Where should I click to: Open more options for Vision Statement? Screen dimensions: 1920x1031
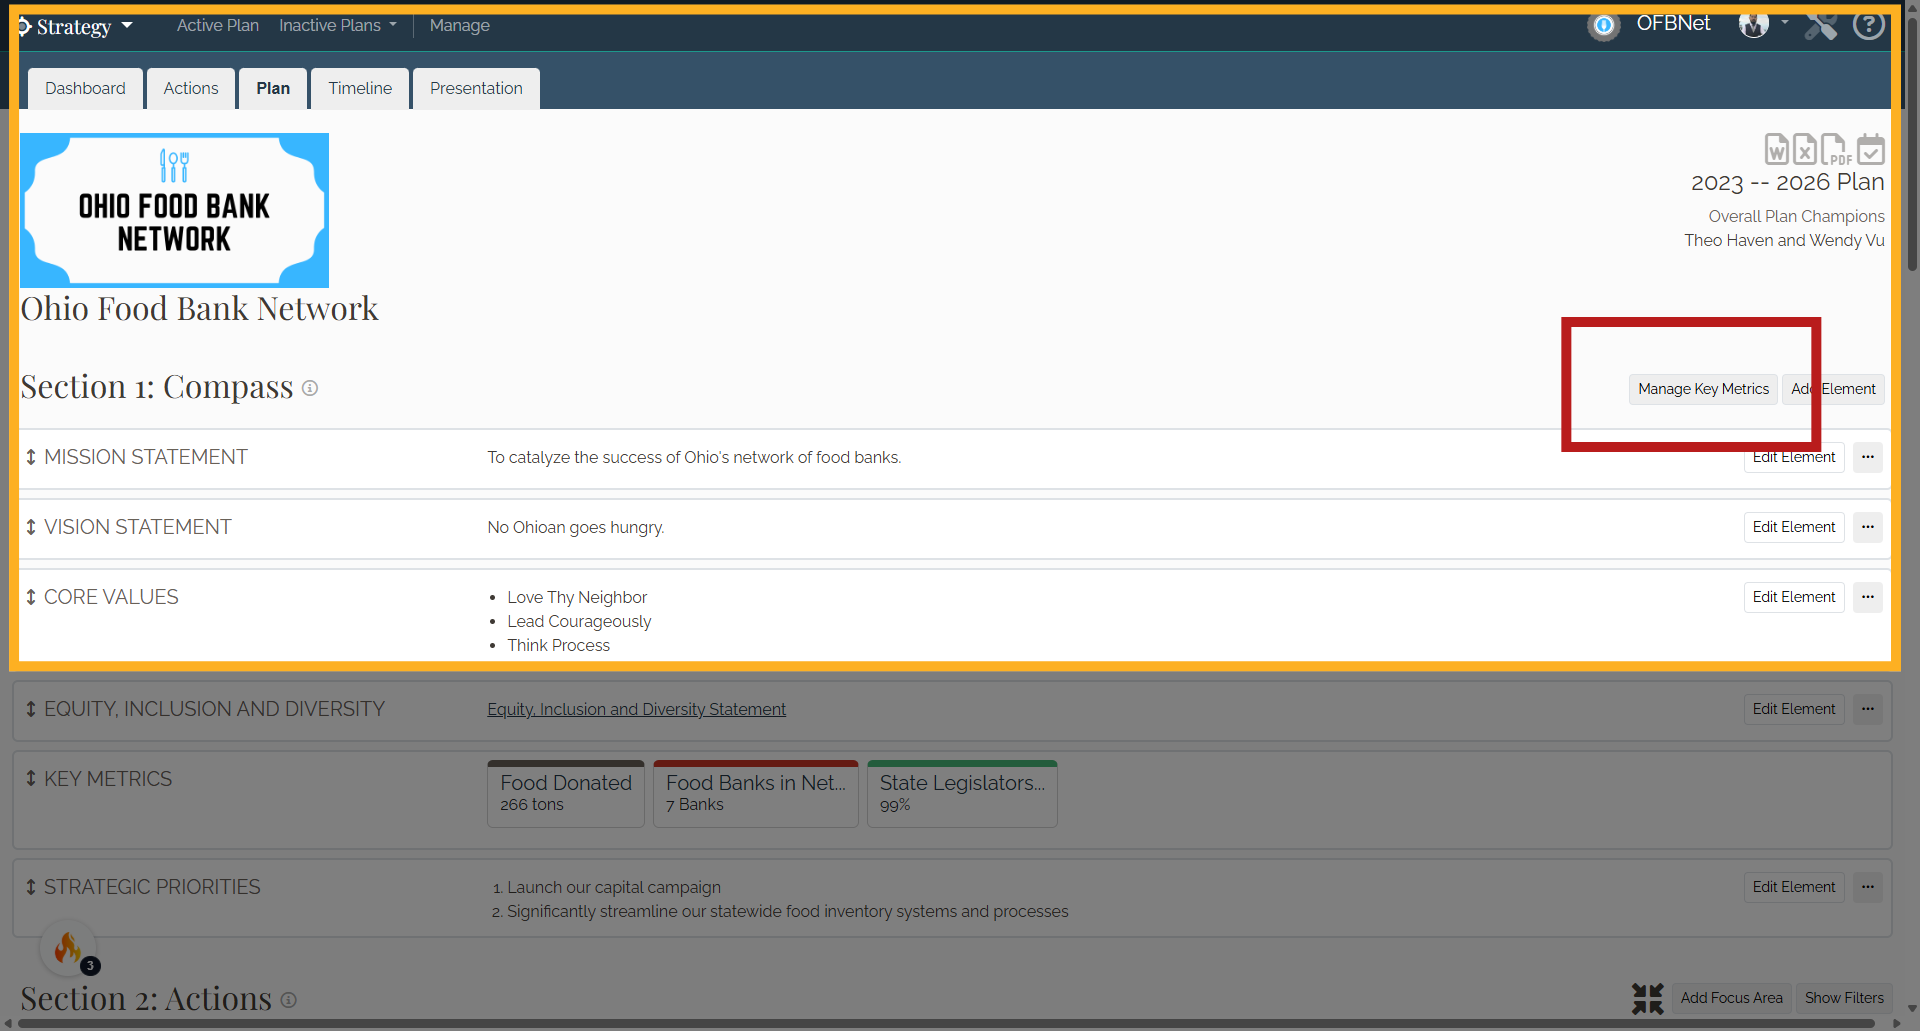coord(1868,527)
